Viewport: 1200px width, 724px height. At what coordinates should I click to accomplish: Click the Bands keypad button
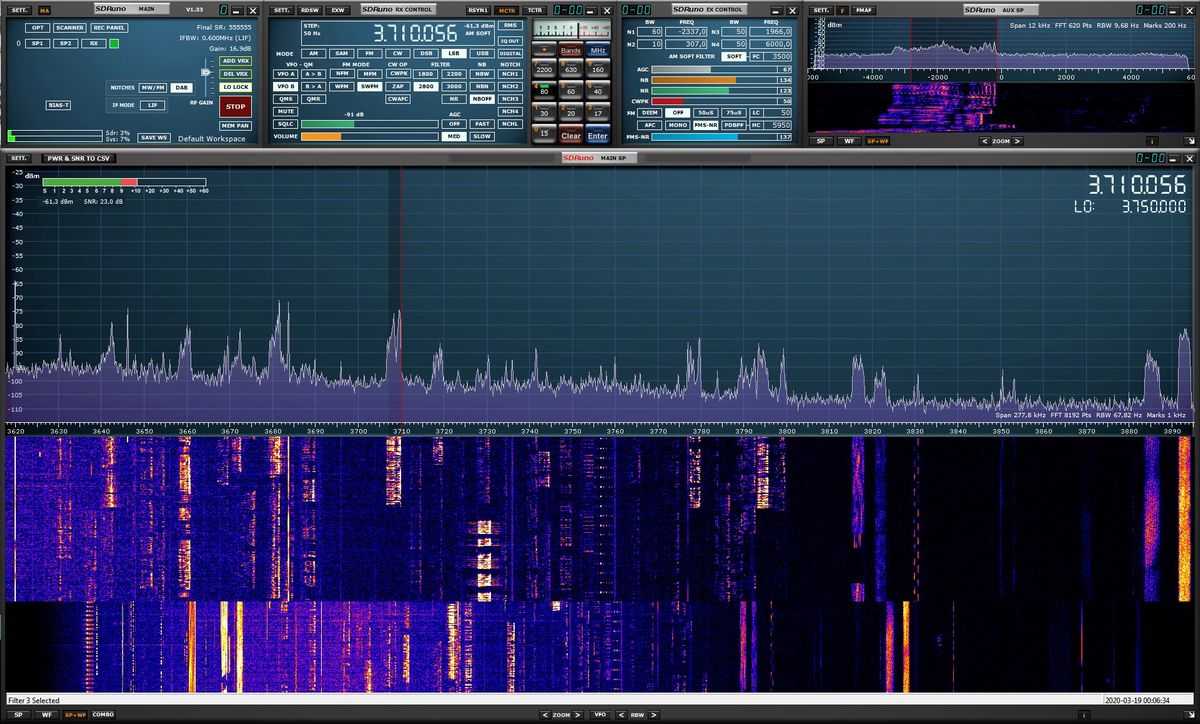coord(571,50)
